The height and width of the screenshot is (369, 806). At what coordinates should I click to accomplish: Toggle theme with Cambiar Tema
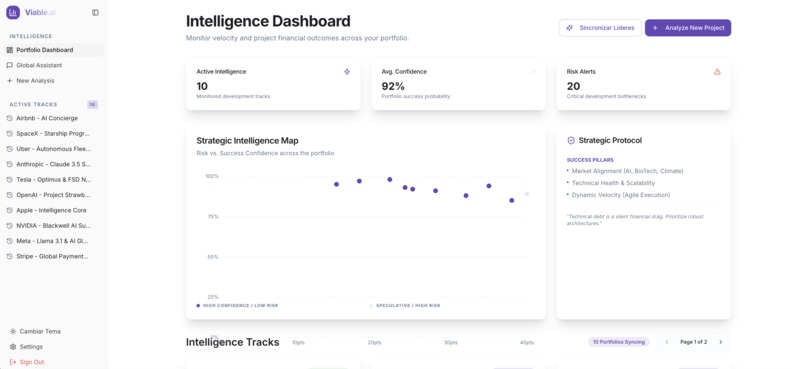tap(40, 331)
